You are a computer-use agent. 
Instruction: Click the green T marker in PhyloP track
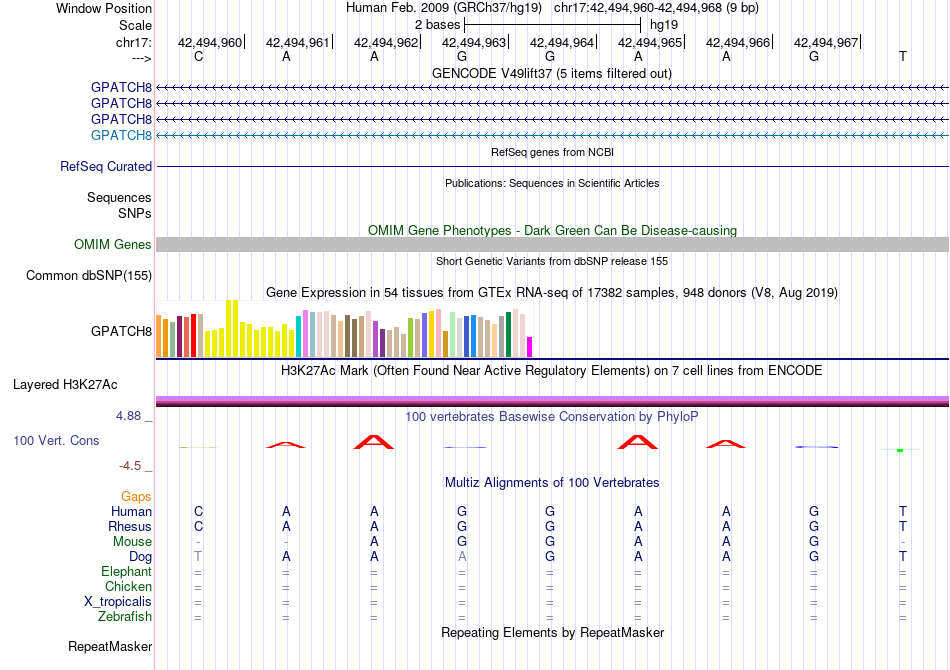[900, 450]
